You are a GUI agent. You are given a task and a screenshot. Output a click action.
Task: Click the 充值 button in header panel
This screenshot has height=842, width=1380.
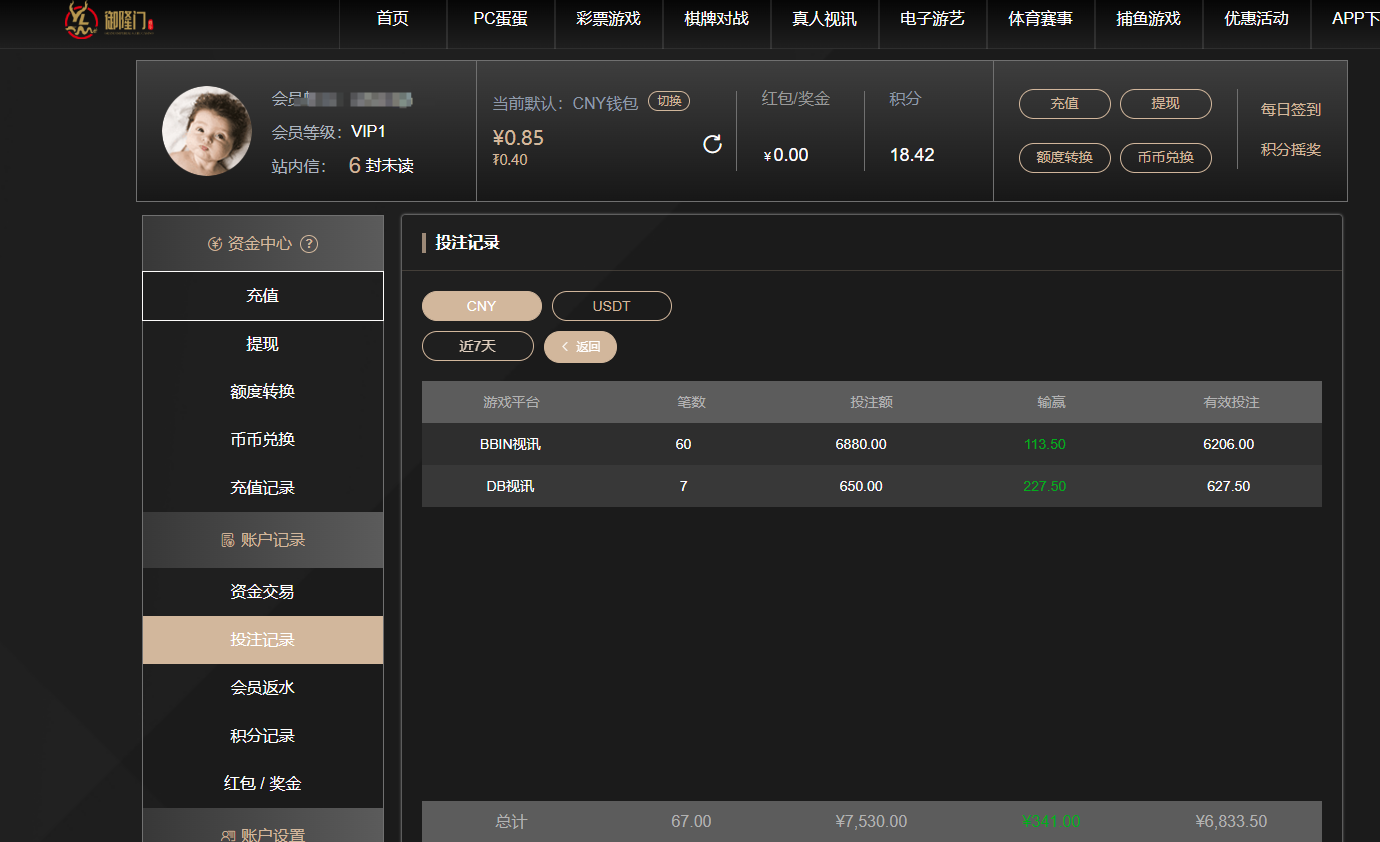1064,104
